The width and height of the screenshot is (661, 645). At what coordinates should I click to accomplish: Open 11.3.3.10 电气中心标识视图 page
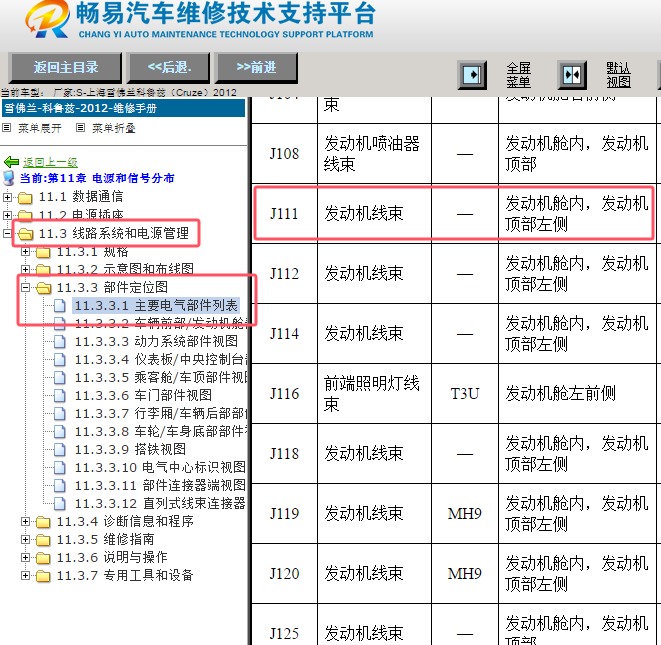tap(160, 467)
